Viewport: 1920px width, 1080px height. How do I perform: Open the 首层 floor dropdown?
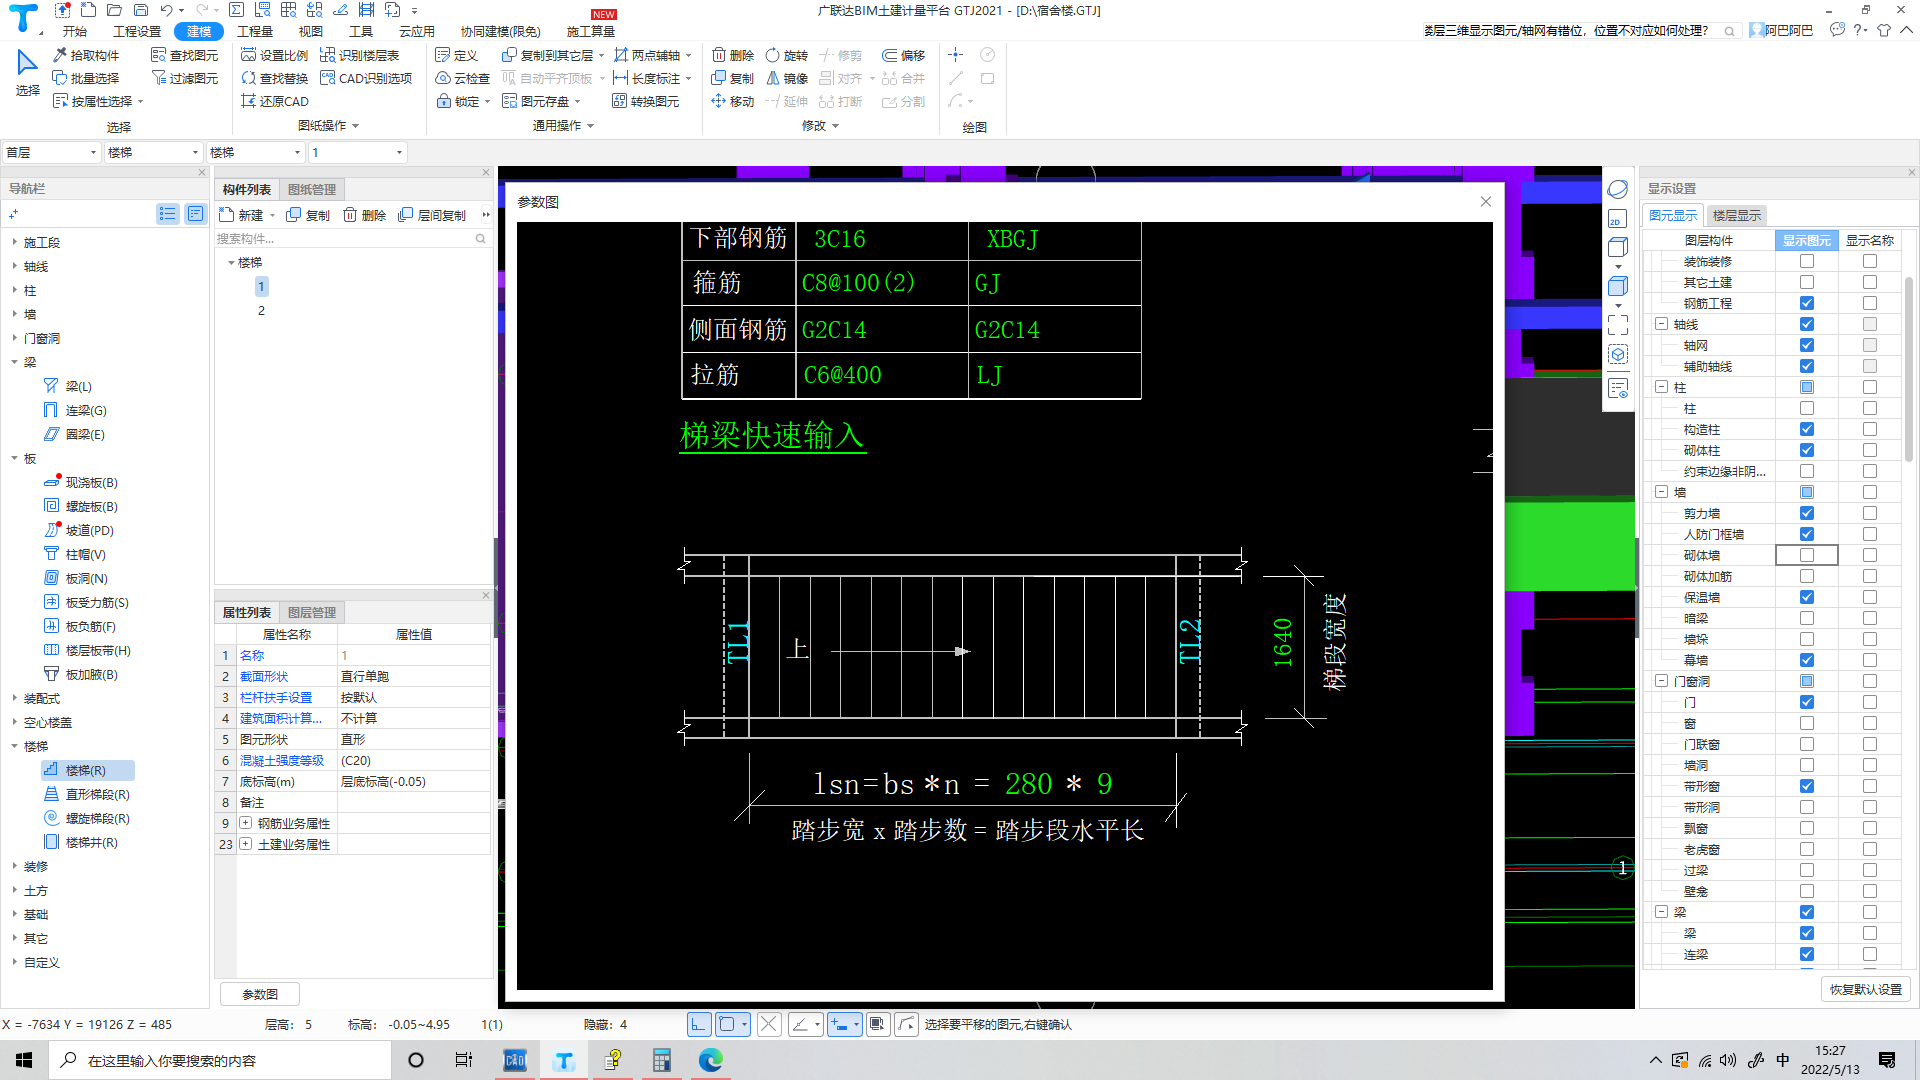51,152
